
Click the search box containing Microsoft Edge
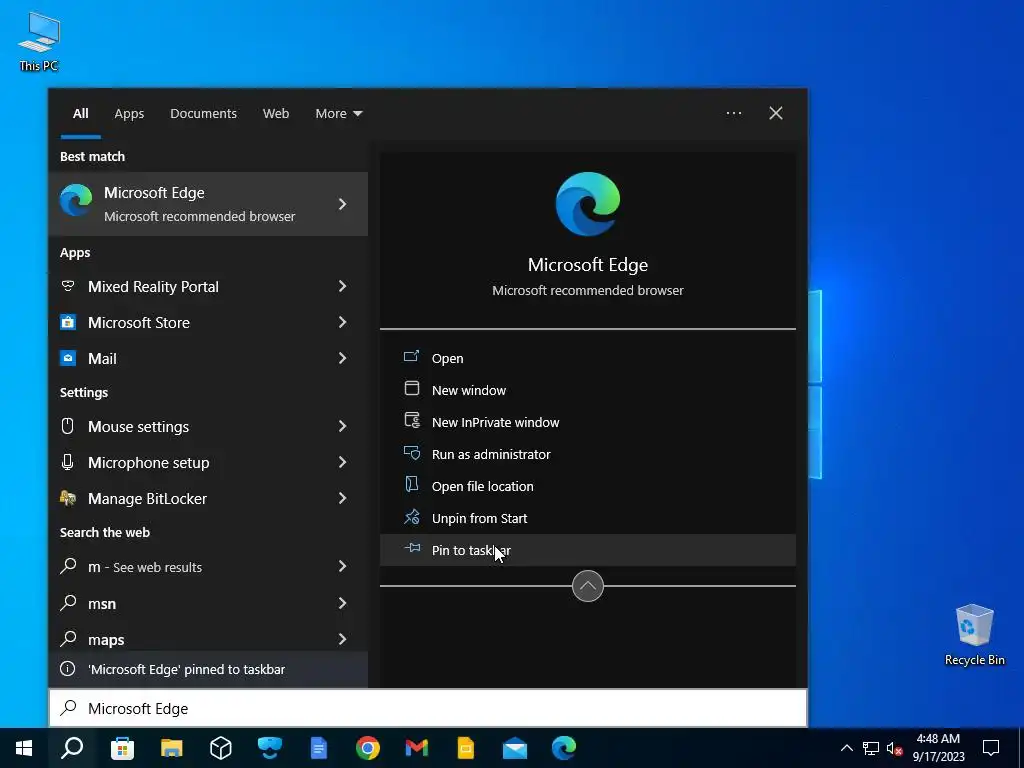click(428, 708)
